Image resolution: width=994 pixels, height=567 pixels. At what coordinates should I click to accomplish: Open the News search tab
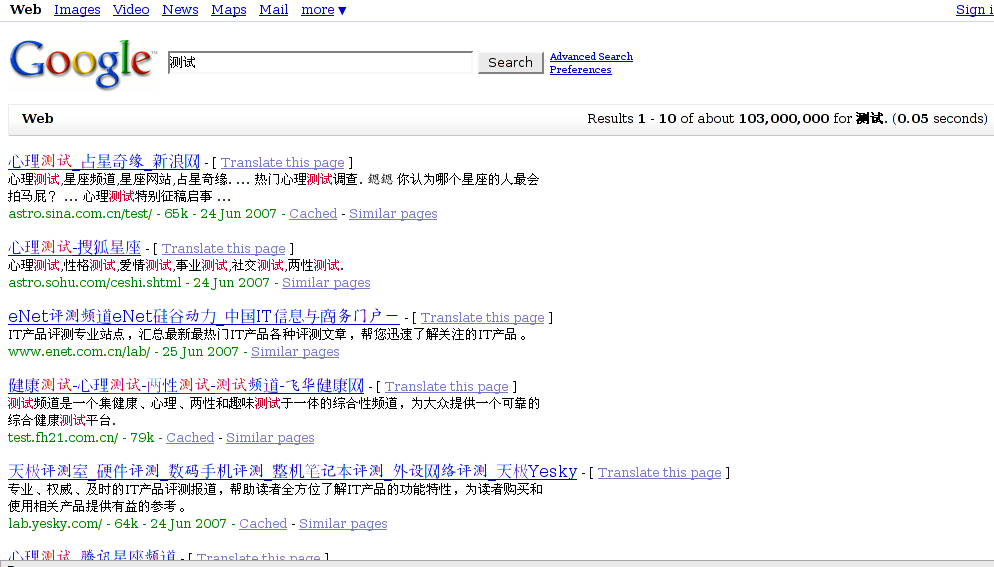coord(180,10)
